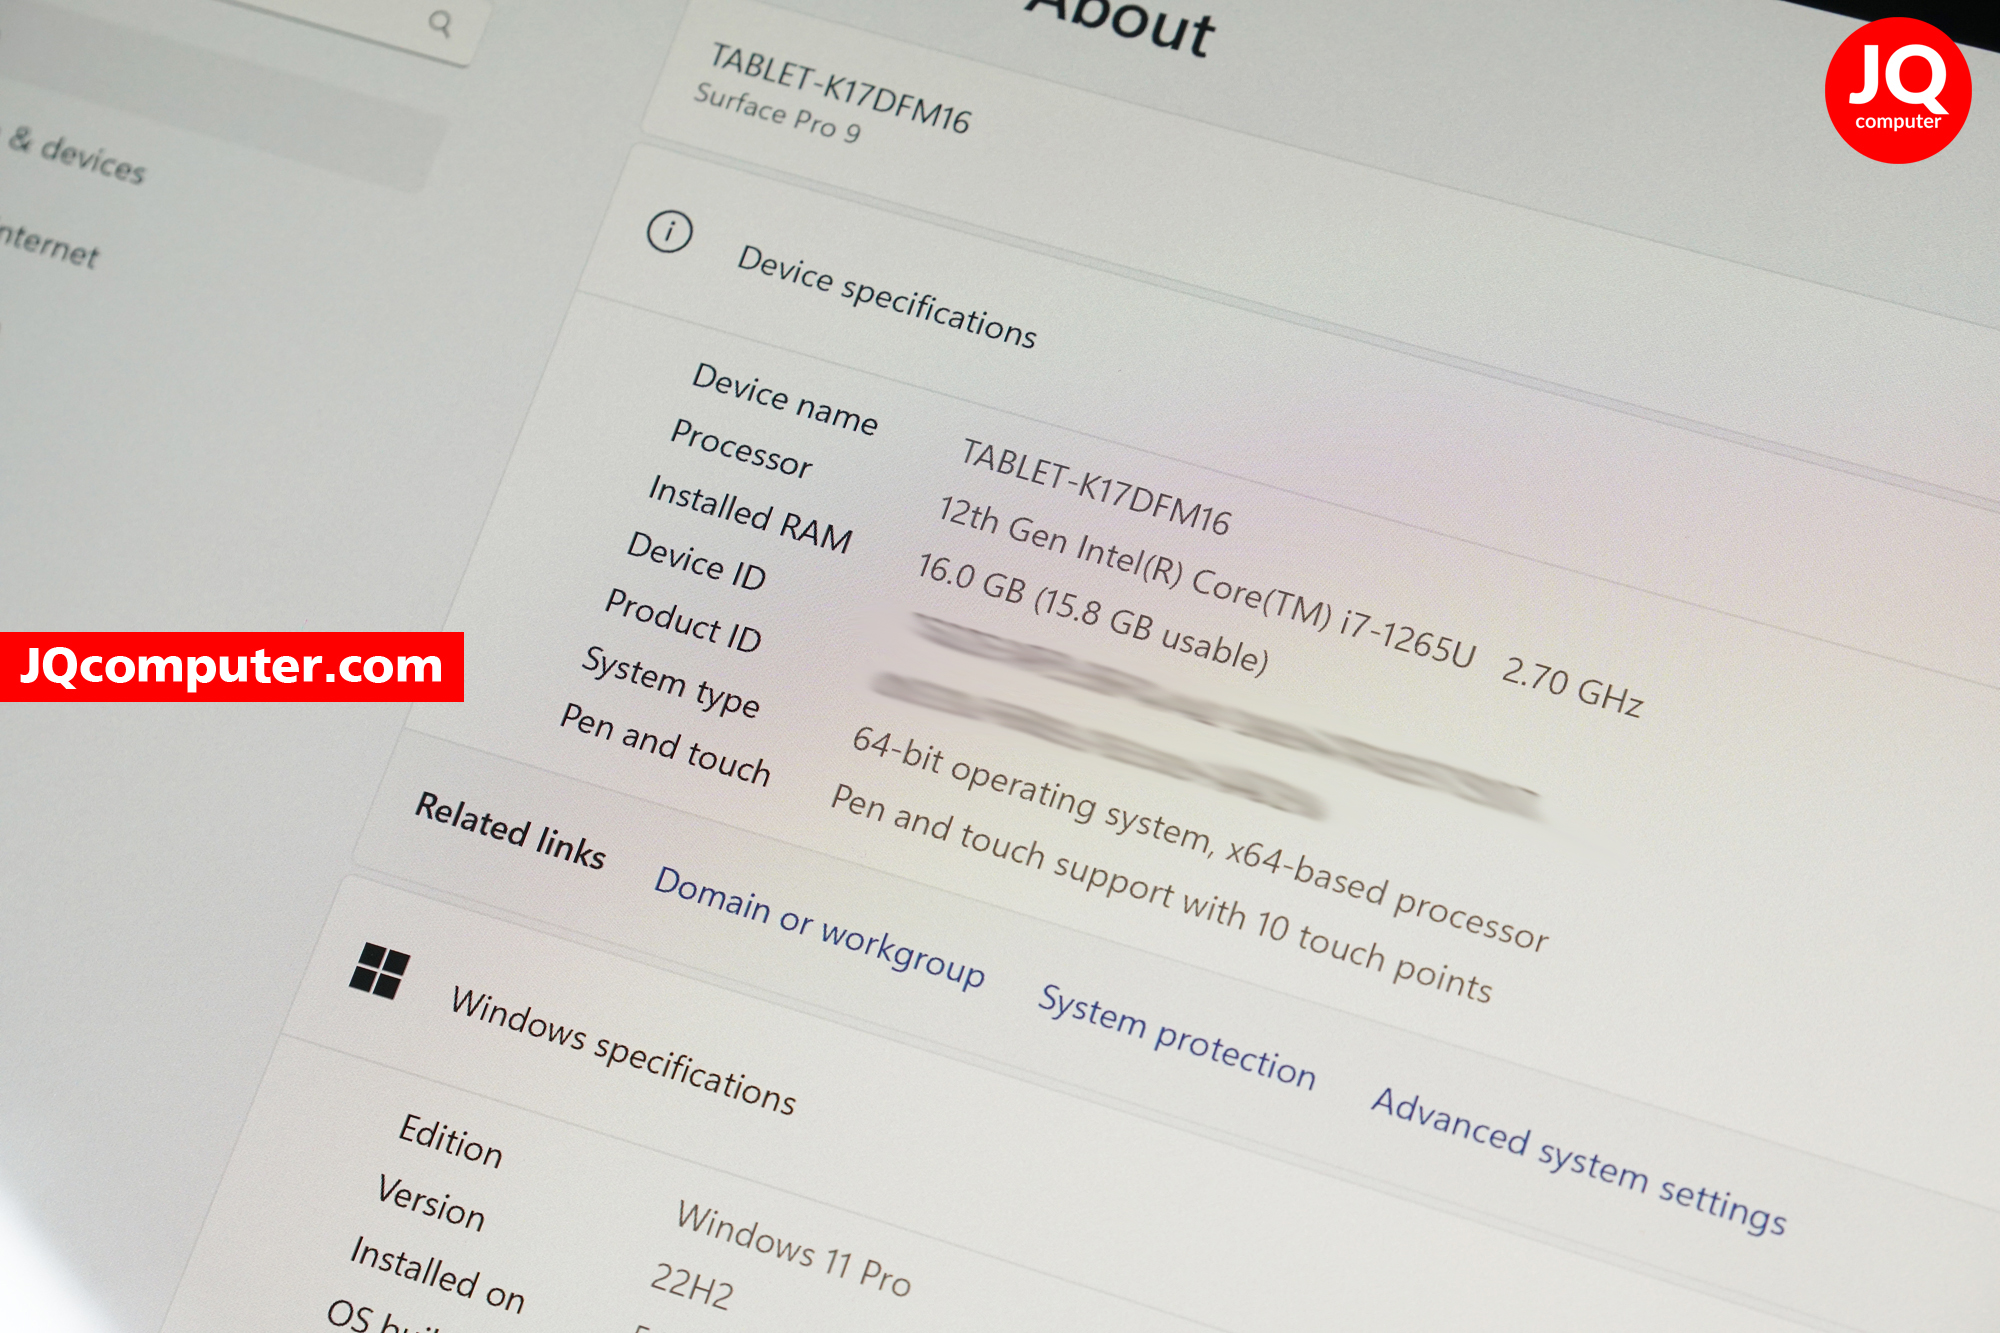
Task: Open Advanced system settings link
Action: point(1578,1162)
